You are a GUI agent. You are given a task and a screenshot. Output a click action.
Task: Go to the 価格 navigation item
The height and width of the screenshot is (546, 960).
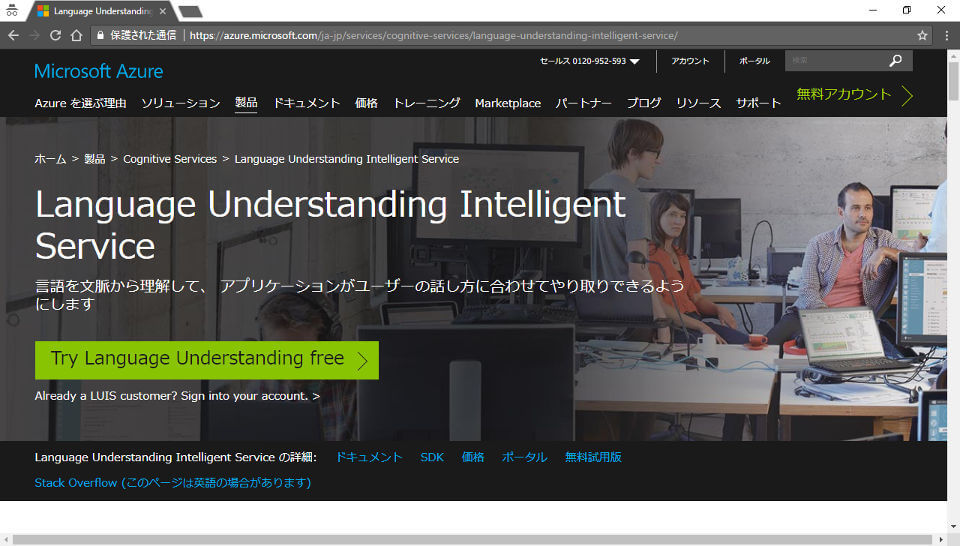[366, 103]
